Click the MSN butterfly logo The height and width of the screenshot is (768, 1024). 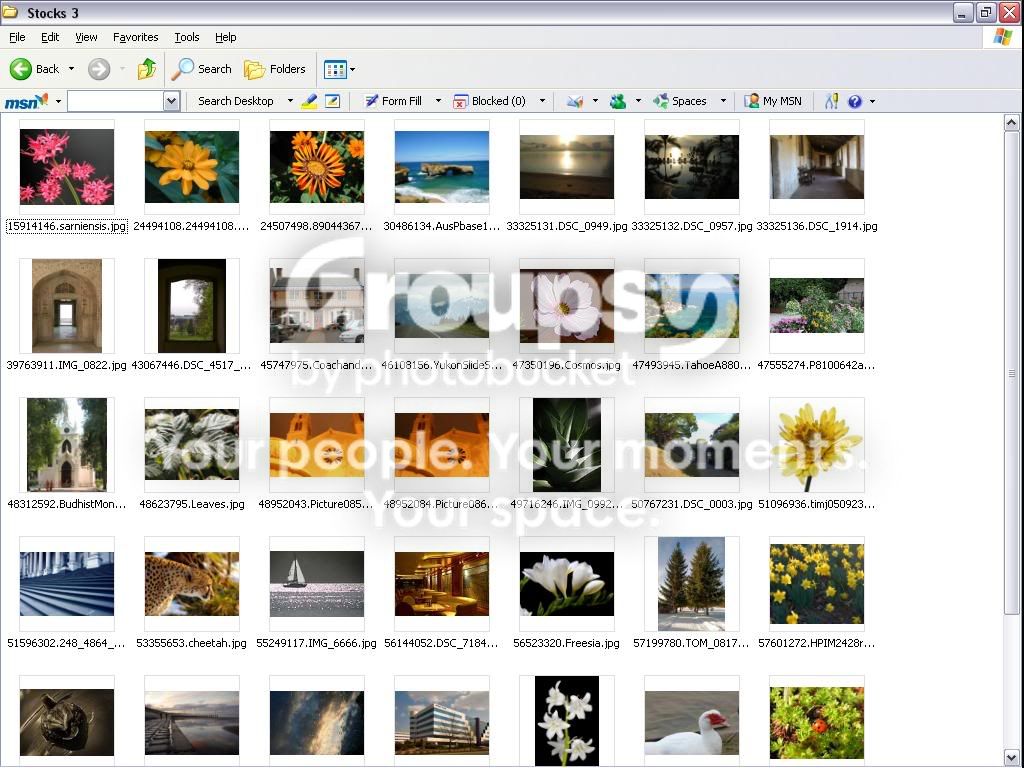pyautogui.click(x=26, y=101)
